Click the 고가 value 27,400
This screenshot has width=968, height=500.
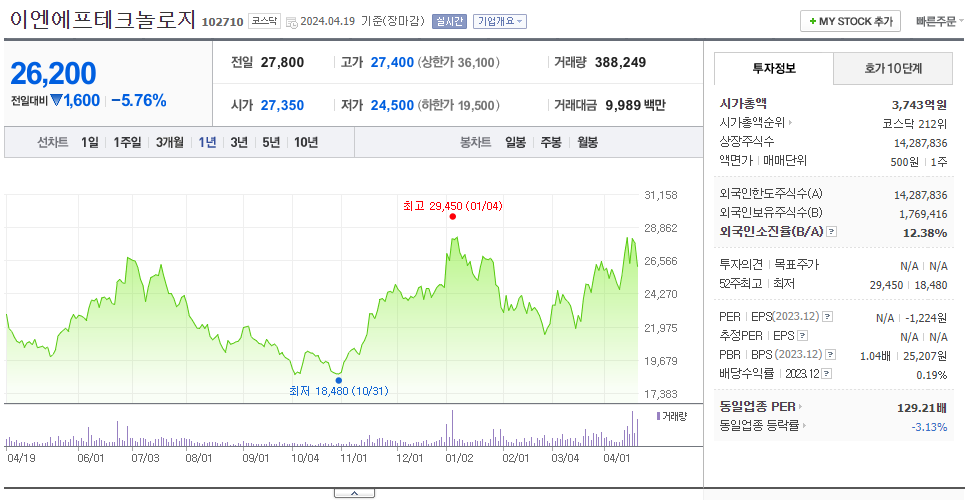[x=392, y=62]
